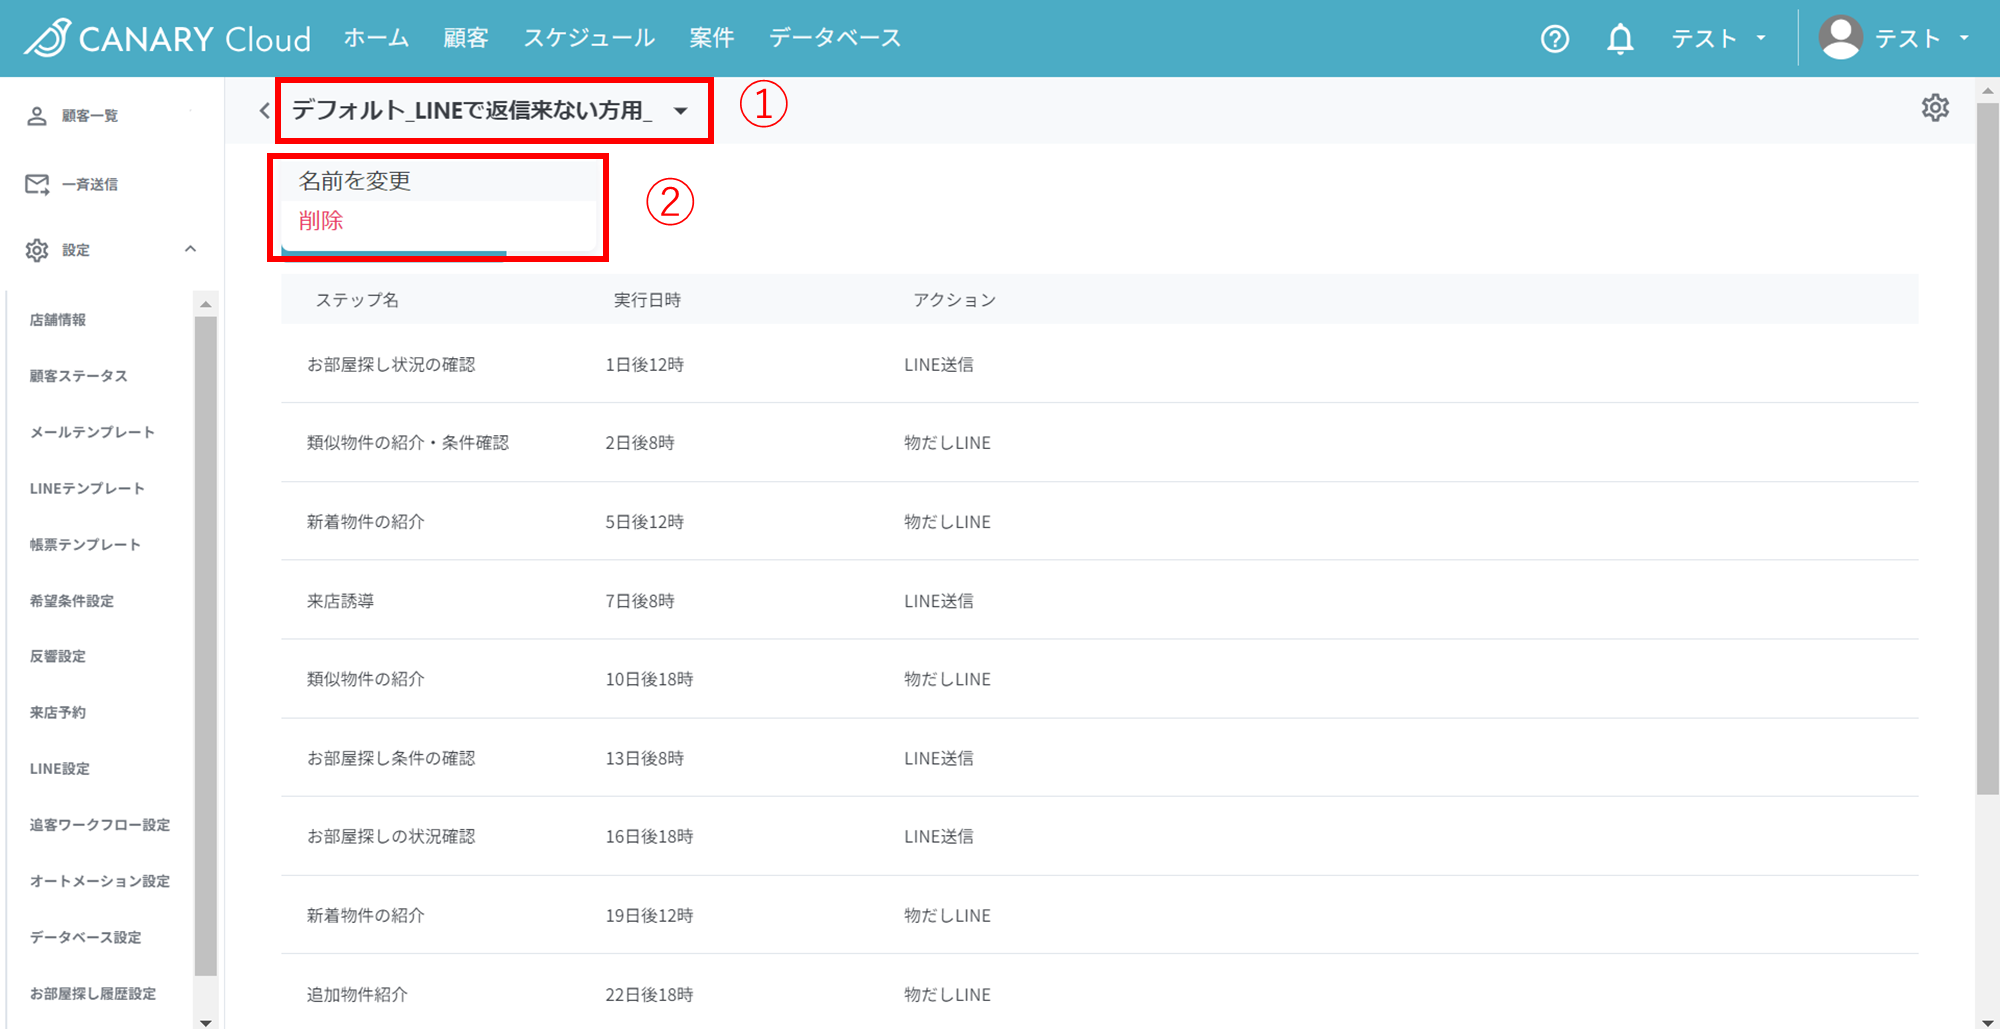This screenshot has width=2000, height=1029.
Task: Click sidebar scrollbar down arrow
Action: click(x=206, y=1022)
